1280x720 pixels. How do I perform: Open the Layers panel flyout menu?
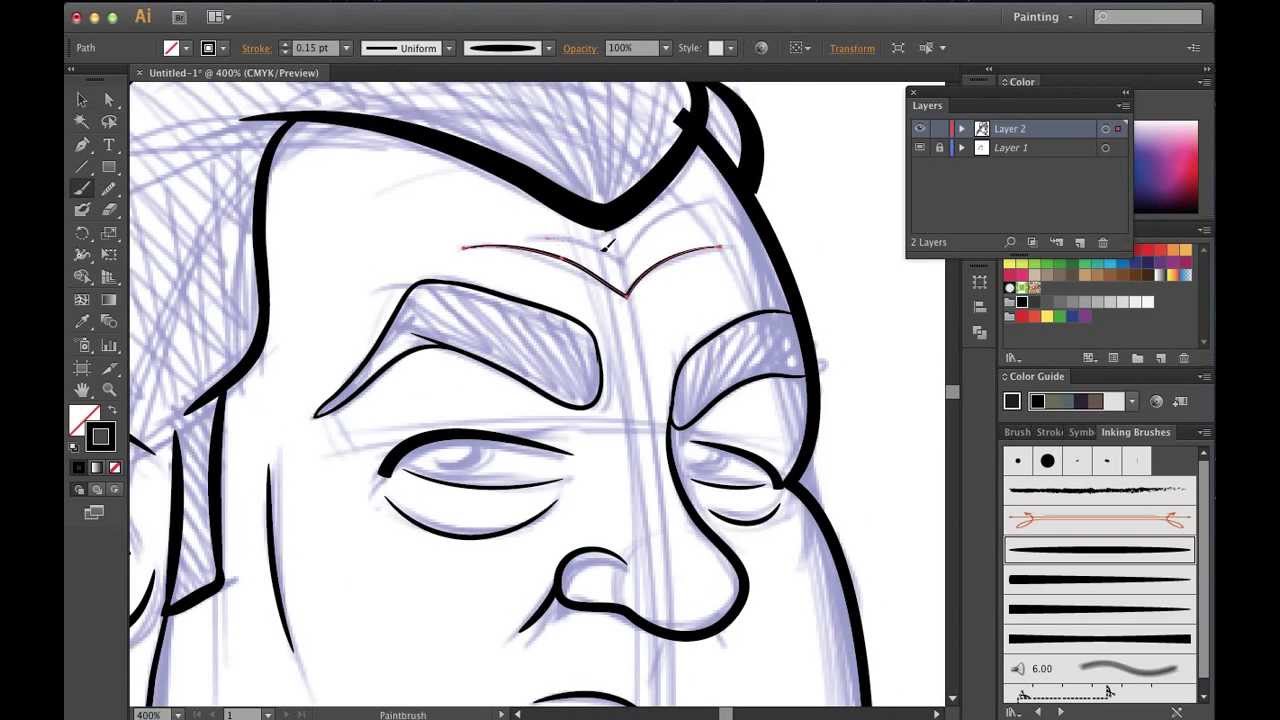click(1124, 105)
